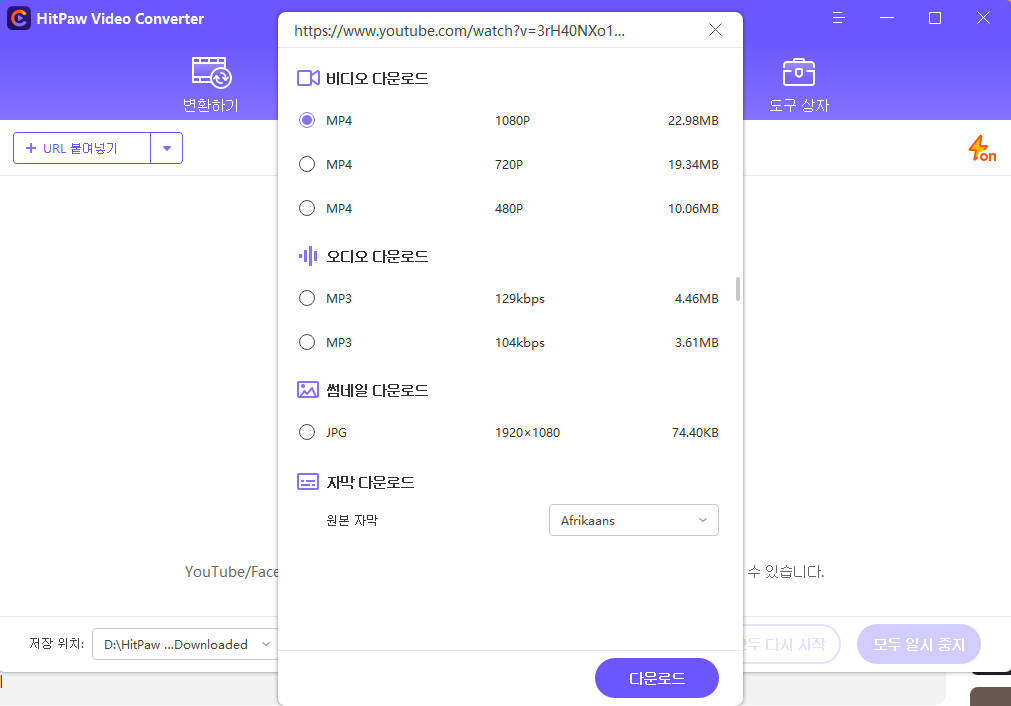Image resolution: width=1011 pixels, height=706 pixels.
Task: Open the hamburger menu in title bar
Action: tap(838, 18)
